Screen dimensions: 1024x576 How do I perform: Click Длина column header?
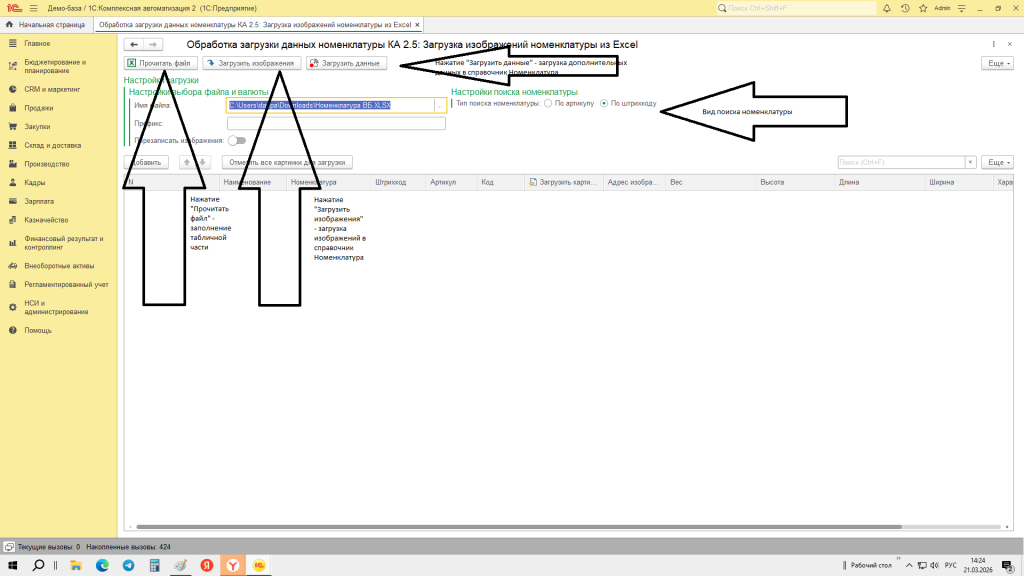[x=880, y=182]
